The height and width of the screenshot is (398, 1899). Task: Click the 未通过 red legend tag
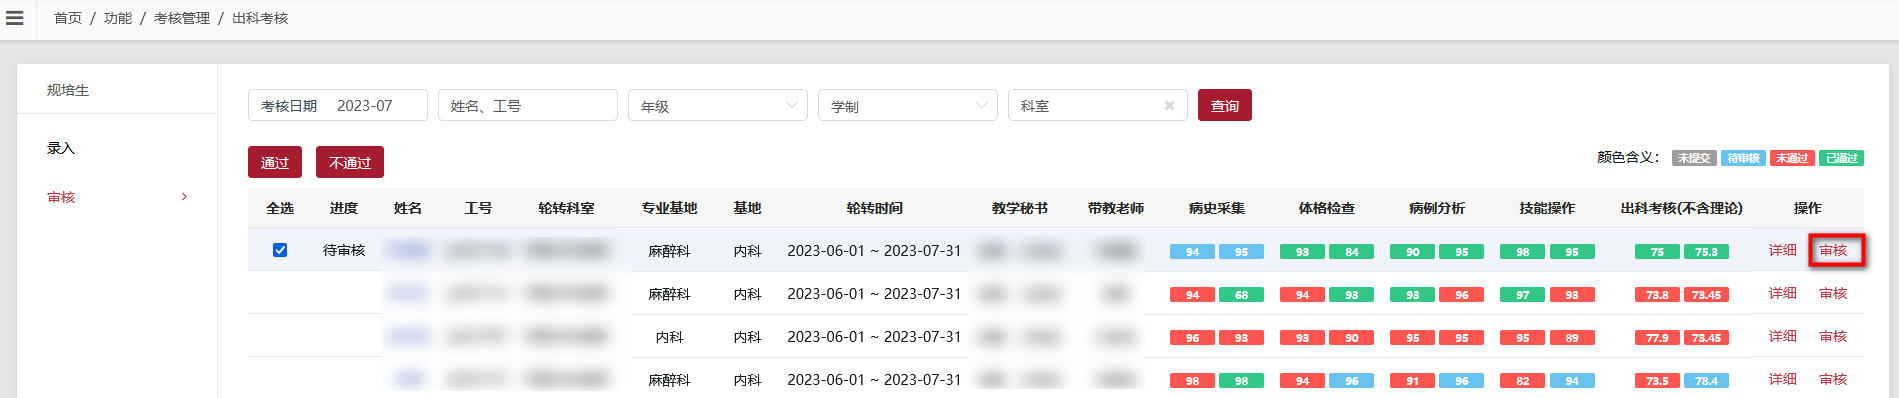[x=1792, y=158]
